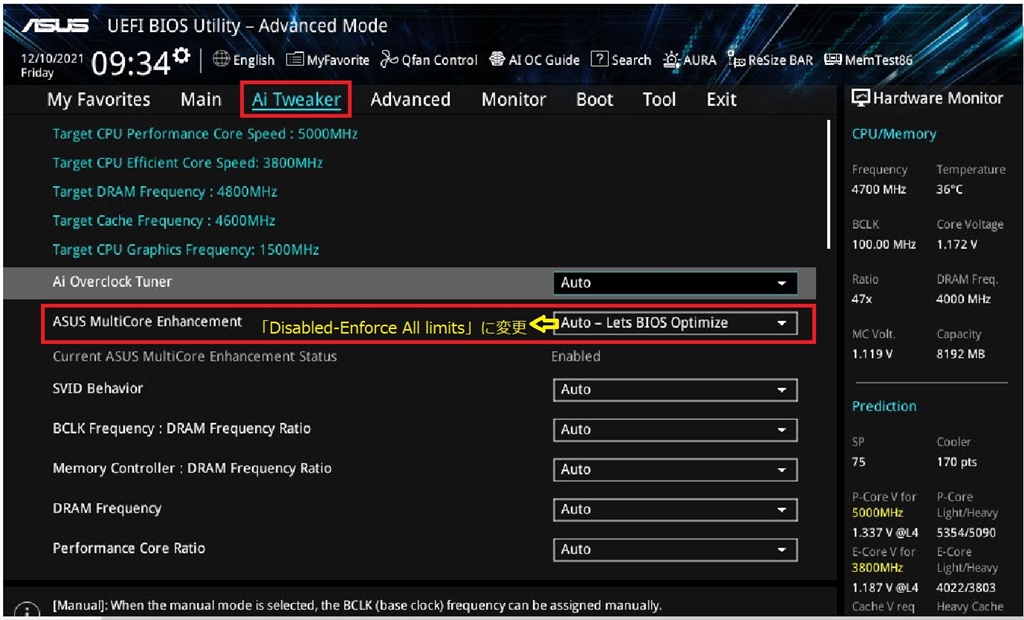This screenshot has width=1024, height=620.
Task: Click the 1.172 V core voltage value
Action: click(x=957, y=244)
